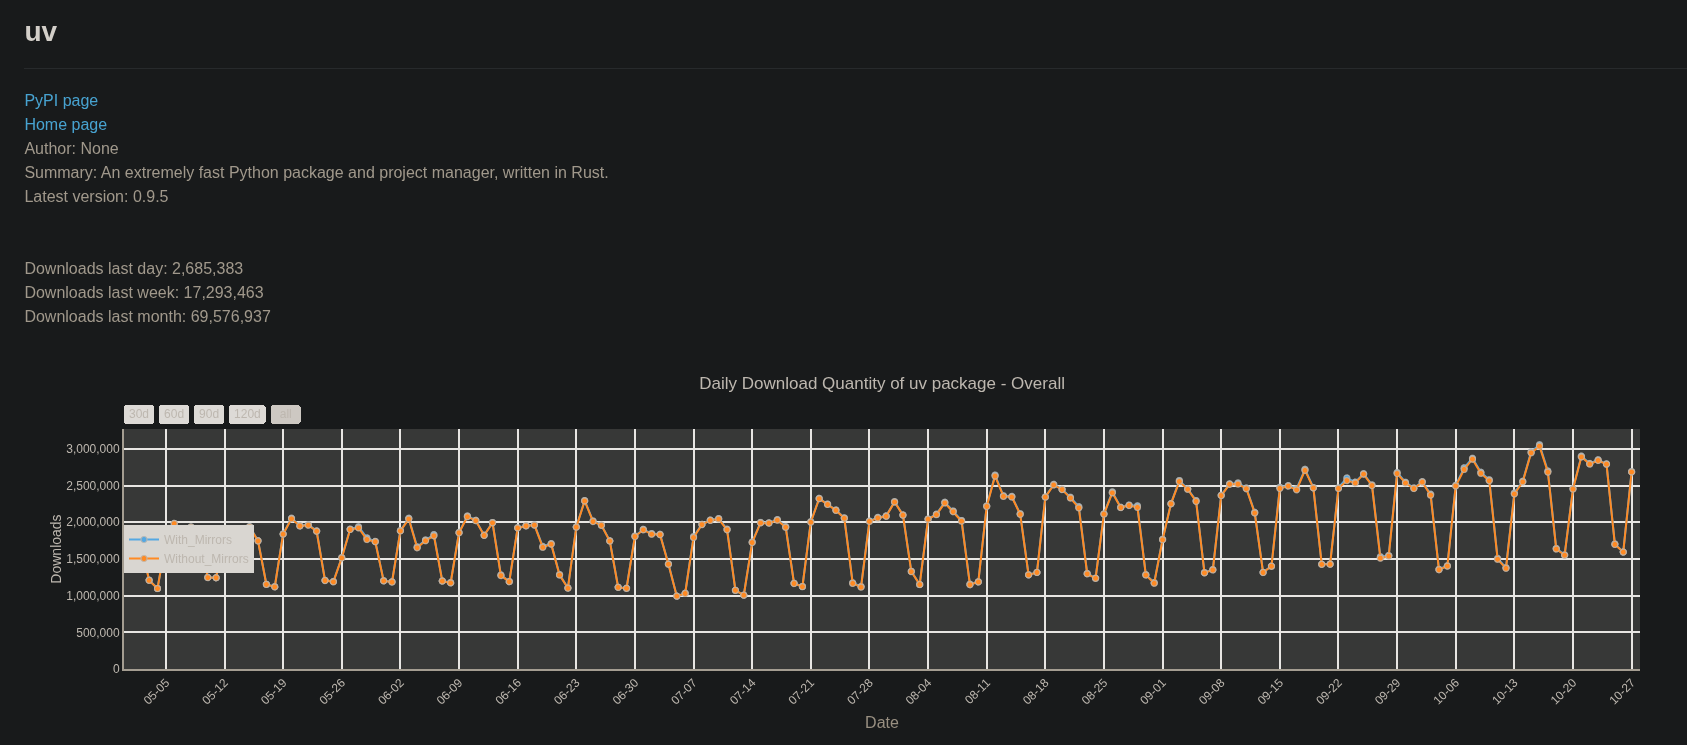Open the Home page link
The image size is (1687, 745).
(x=65, y=124)
